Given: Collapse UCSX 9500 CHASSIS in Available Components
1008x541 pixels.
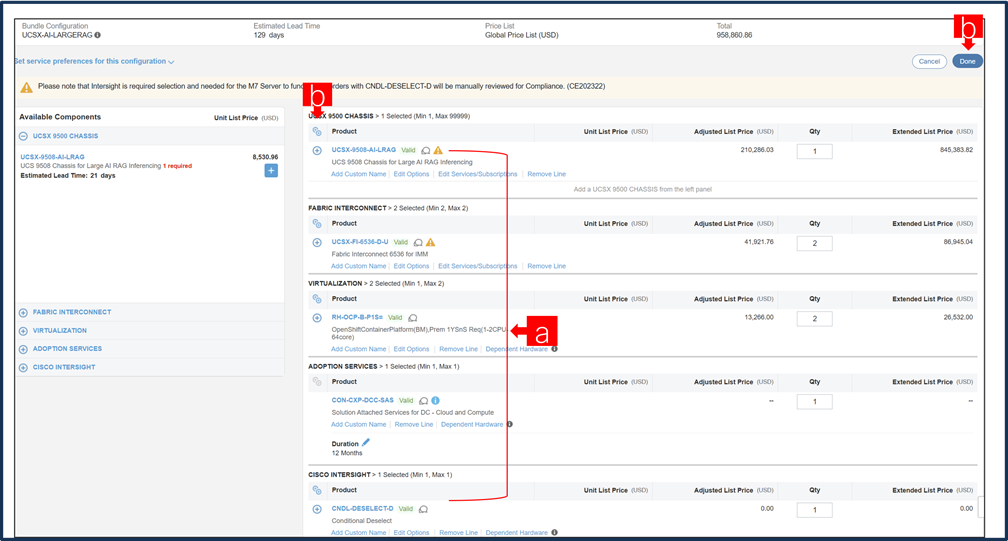Looking at the screenshot, I should coord(23,136).
